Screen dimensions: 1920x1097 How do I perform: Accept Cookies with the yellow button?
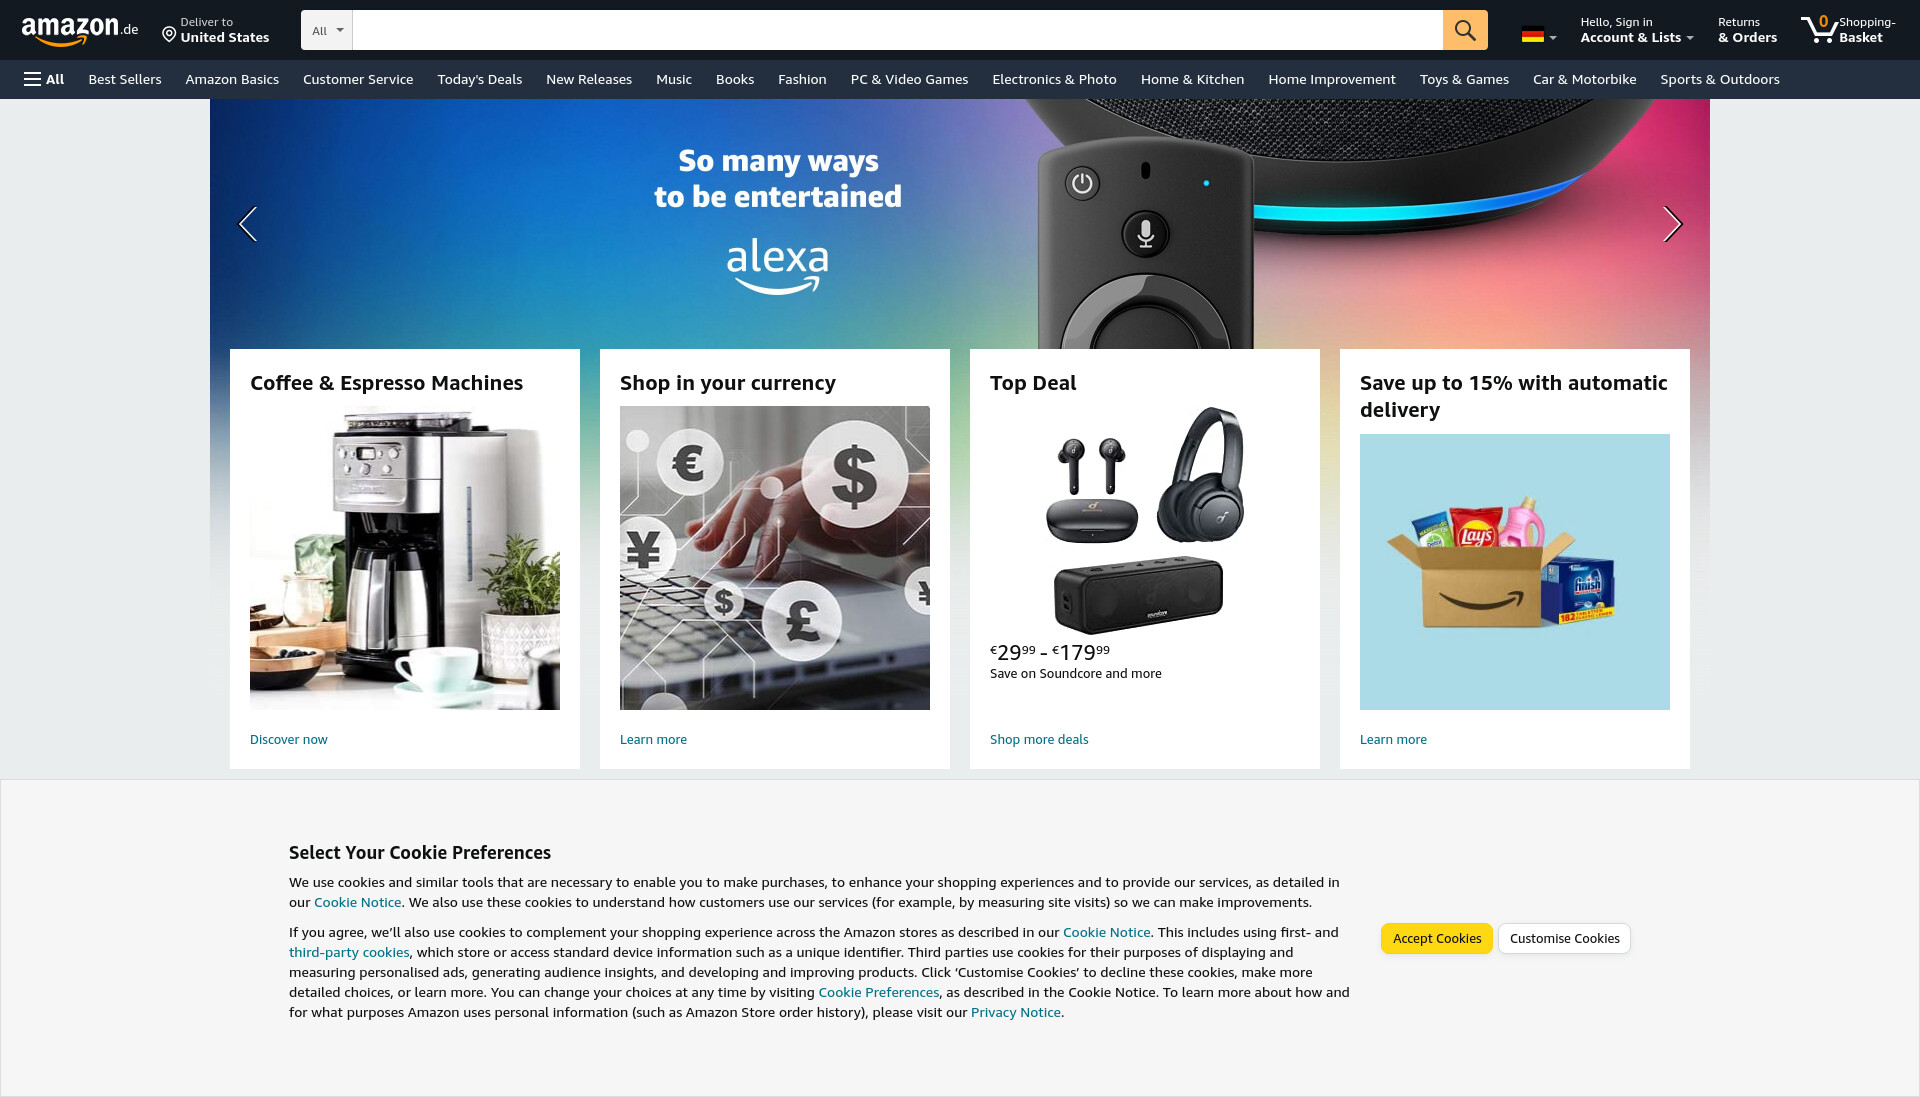[1437, 938]
